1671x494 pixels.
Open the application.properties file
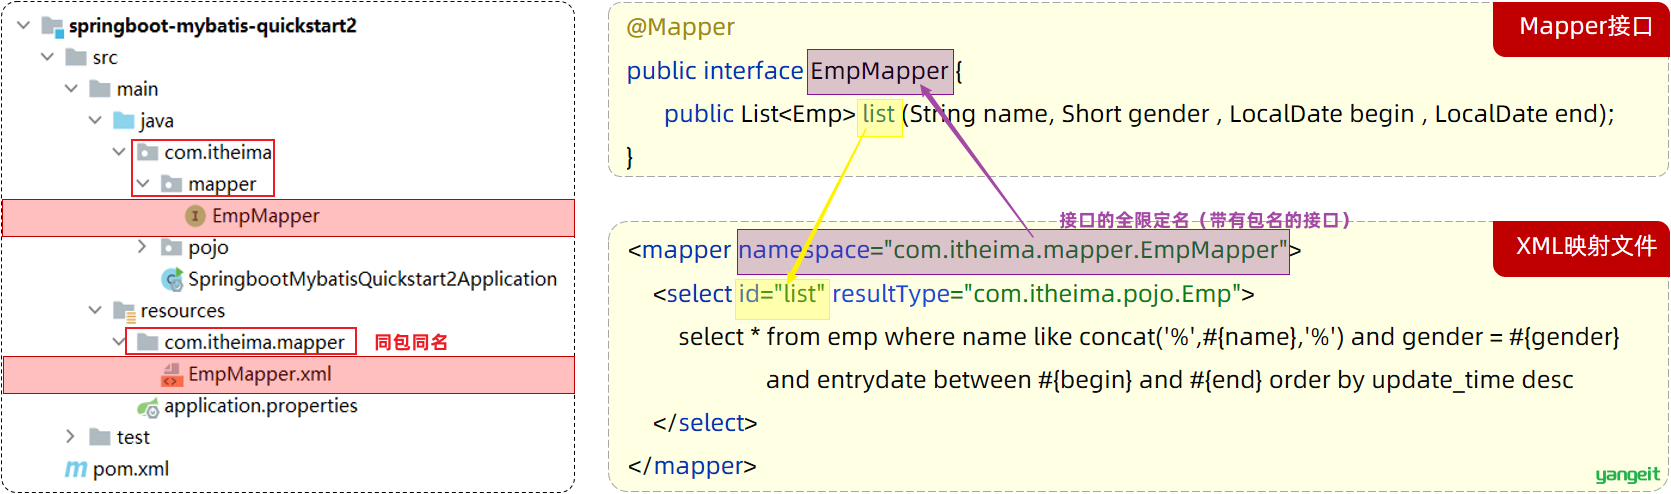pos(261,406)
